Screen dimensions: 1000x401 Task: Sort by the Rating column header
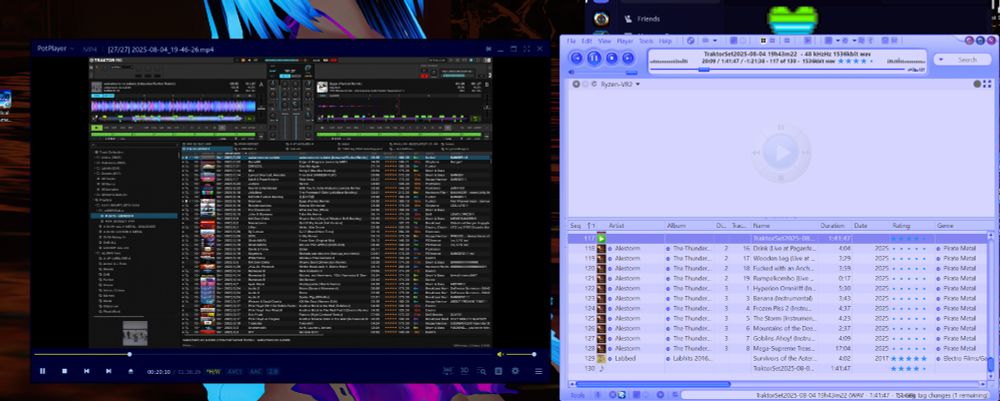pos(901,226)
